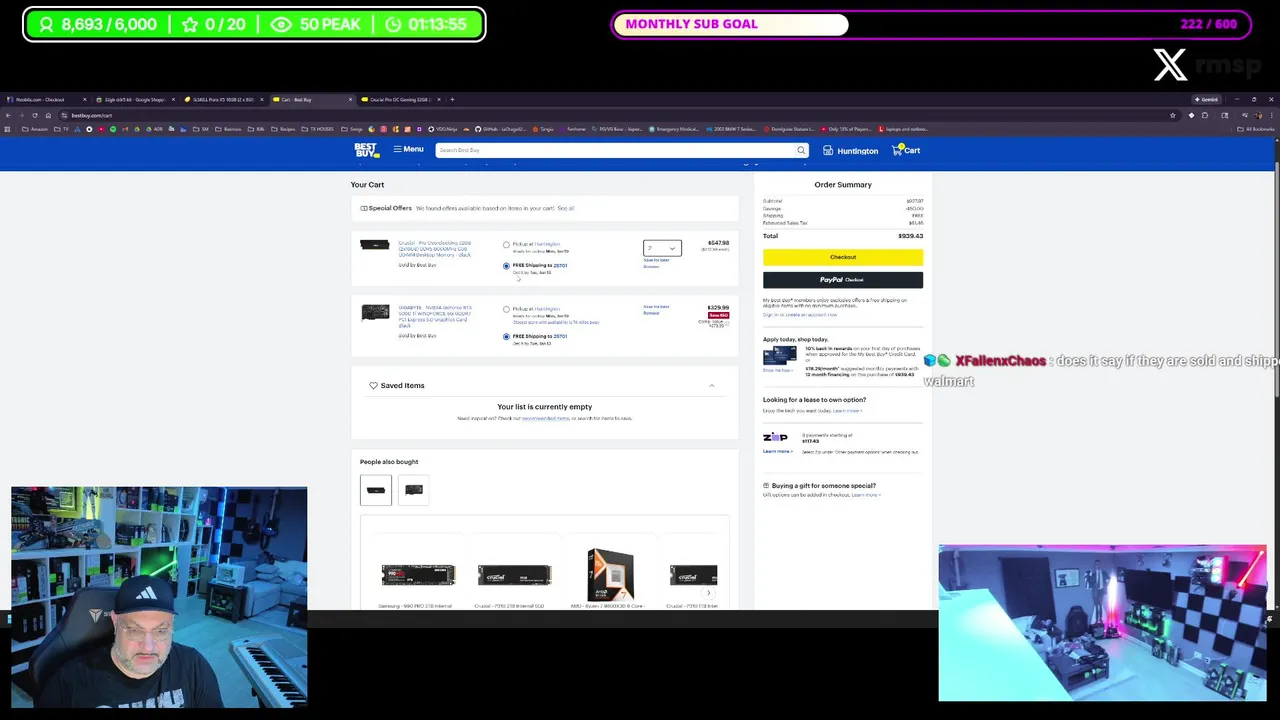This screenshot has width=1280, height=720.
Task: Select Pickup at Huntington for GIGABYTE card
Action: [x=506, y=309]
